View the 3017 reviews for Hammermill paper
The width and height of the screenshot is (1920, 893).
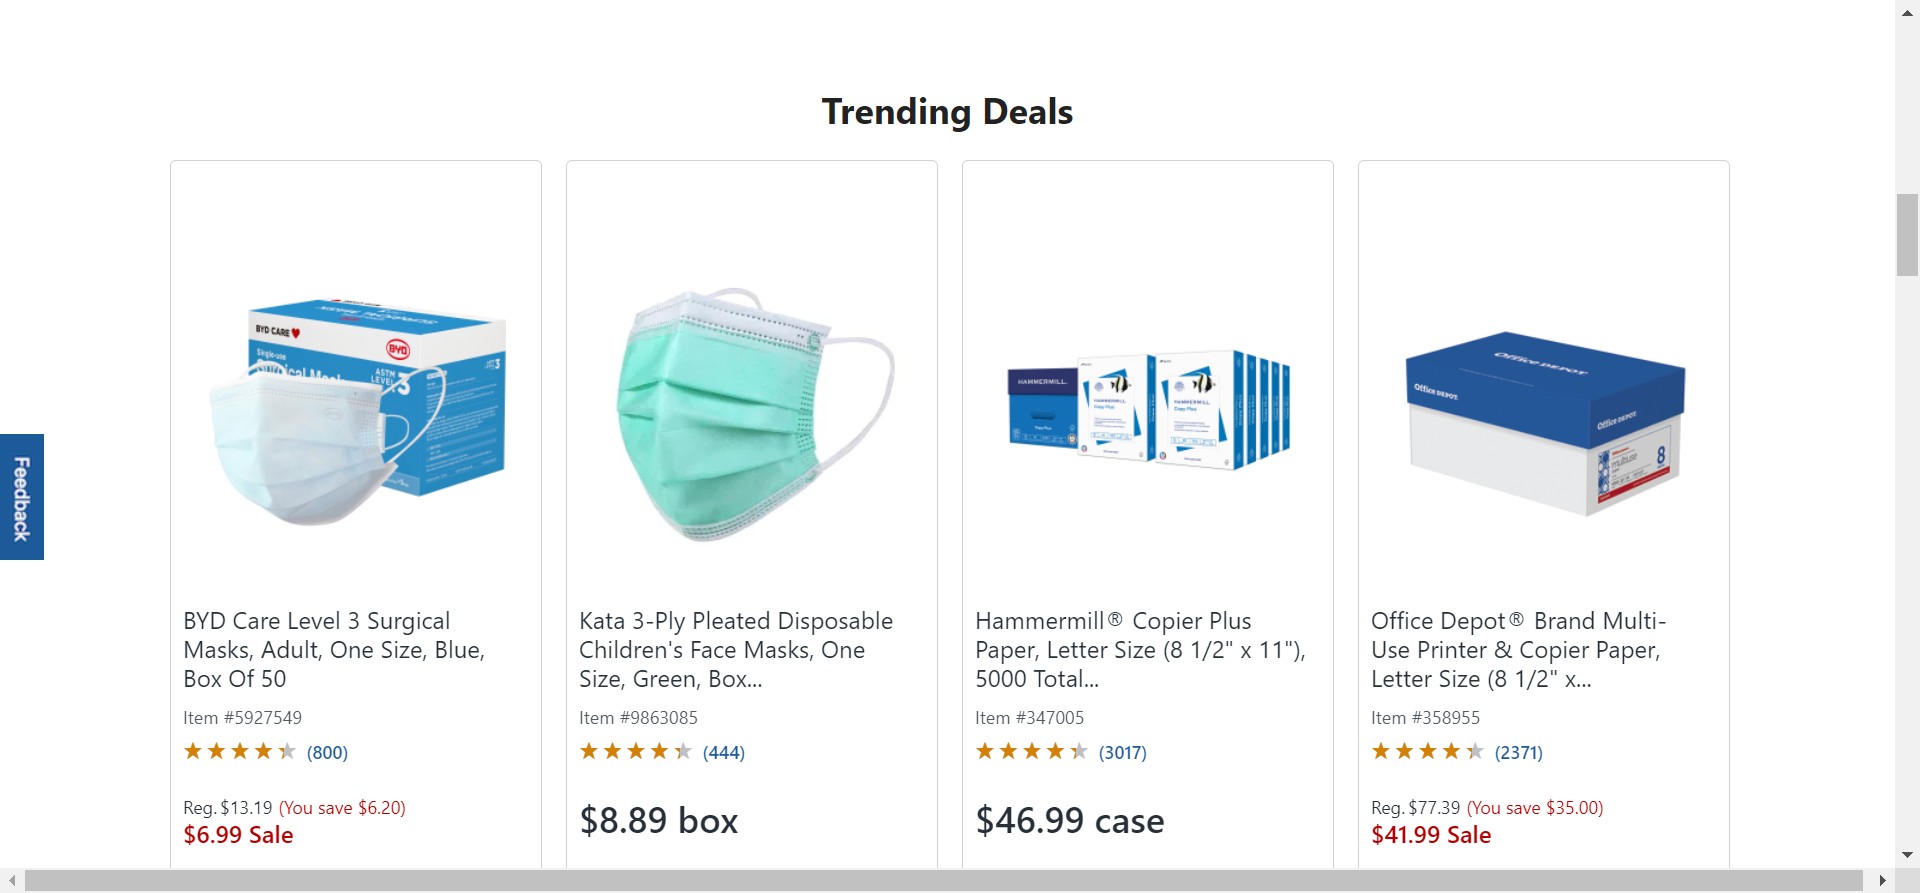click(x=1122, y=753)
